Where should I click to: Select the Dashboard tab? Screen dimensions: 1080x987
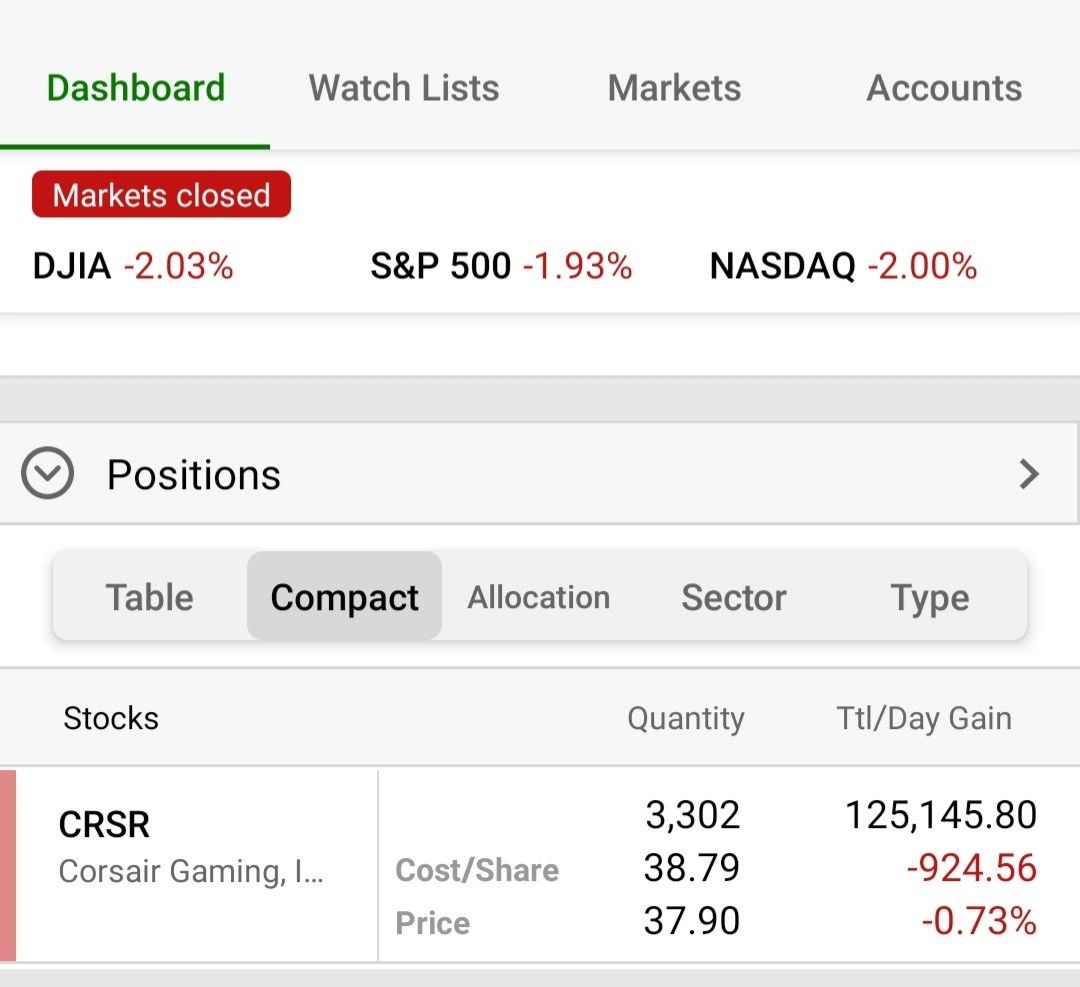136,88
